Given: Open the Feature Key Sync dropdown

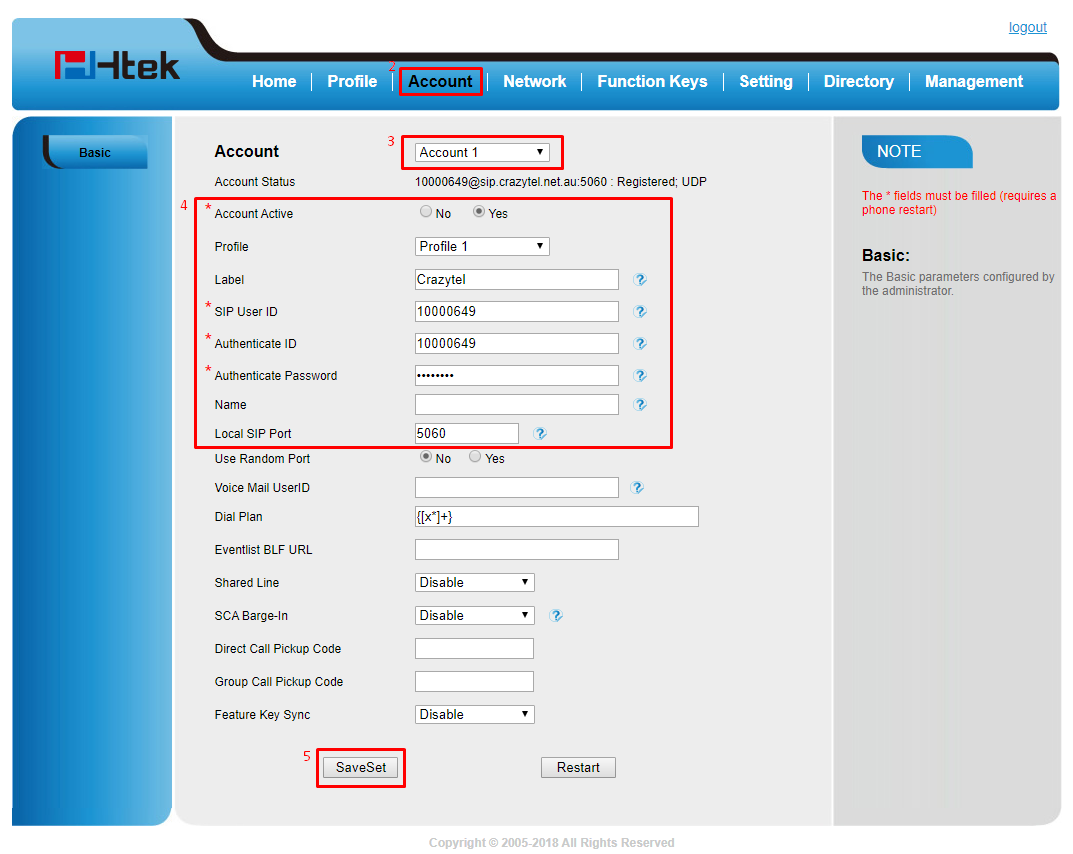Looking at the screenshot, I should [x=474, y=714].
